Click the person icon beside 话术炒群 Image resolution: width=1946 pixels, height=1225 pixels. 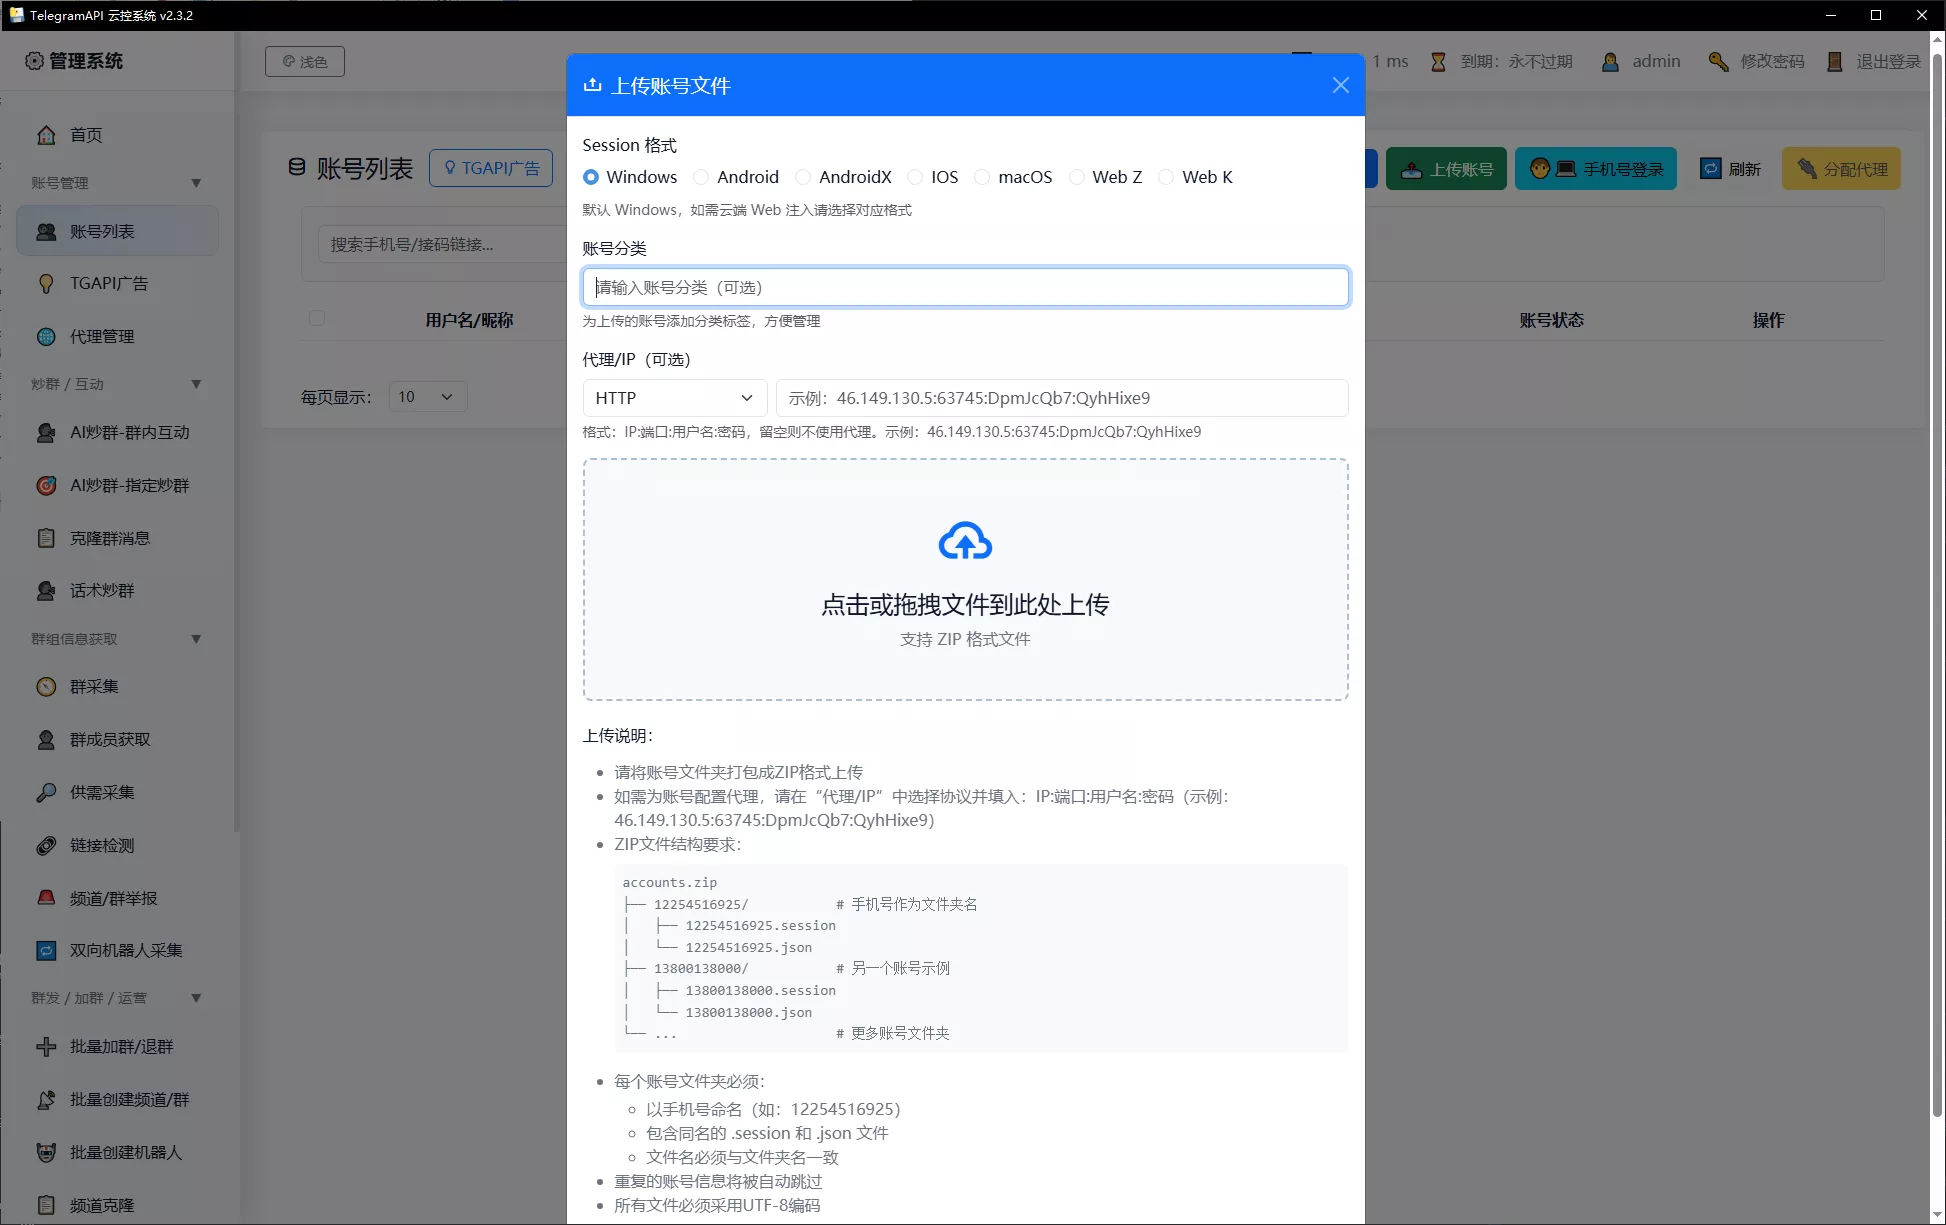(x=46, y=590)
